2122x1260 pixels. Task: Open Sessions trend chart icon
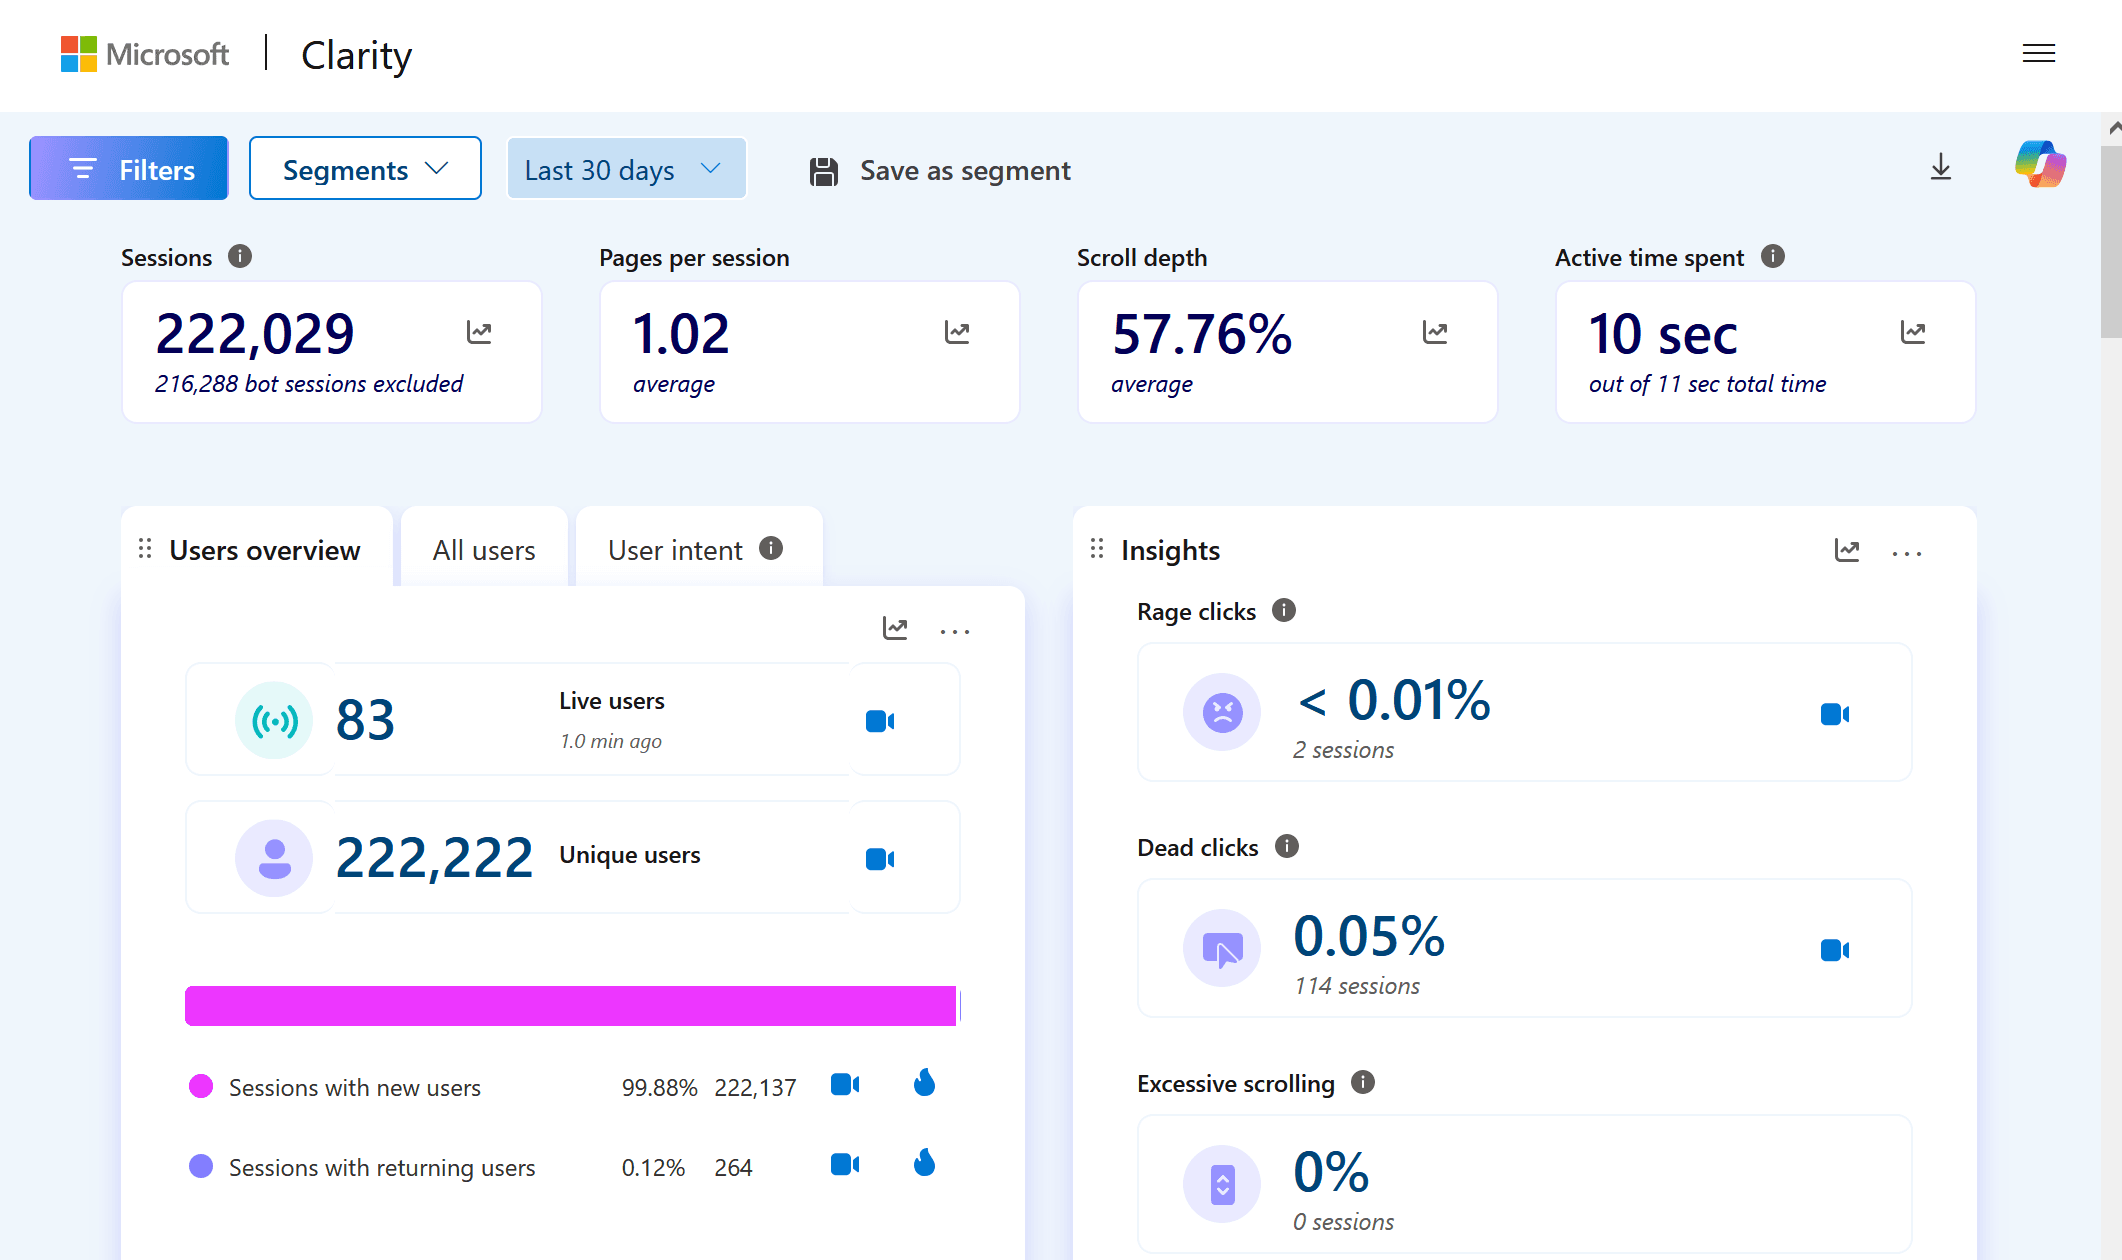click(479, 332)
